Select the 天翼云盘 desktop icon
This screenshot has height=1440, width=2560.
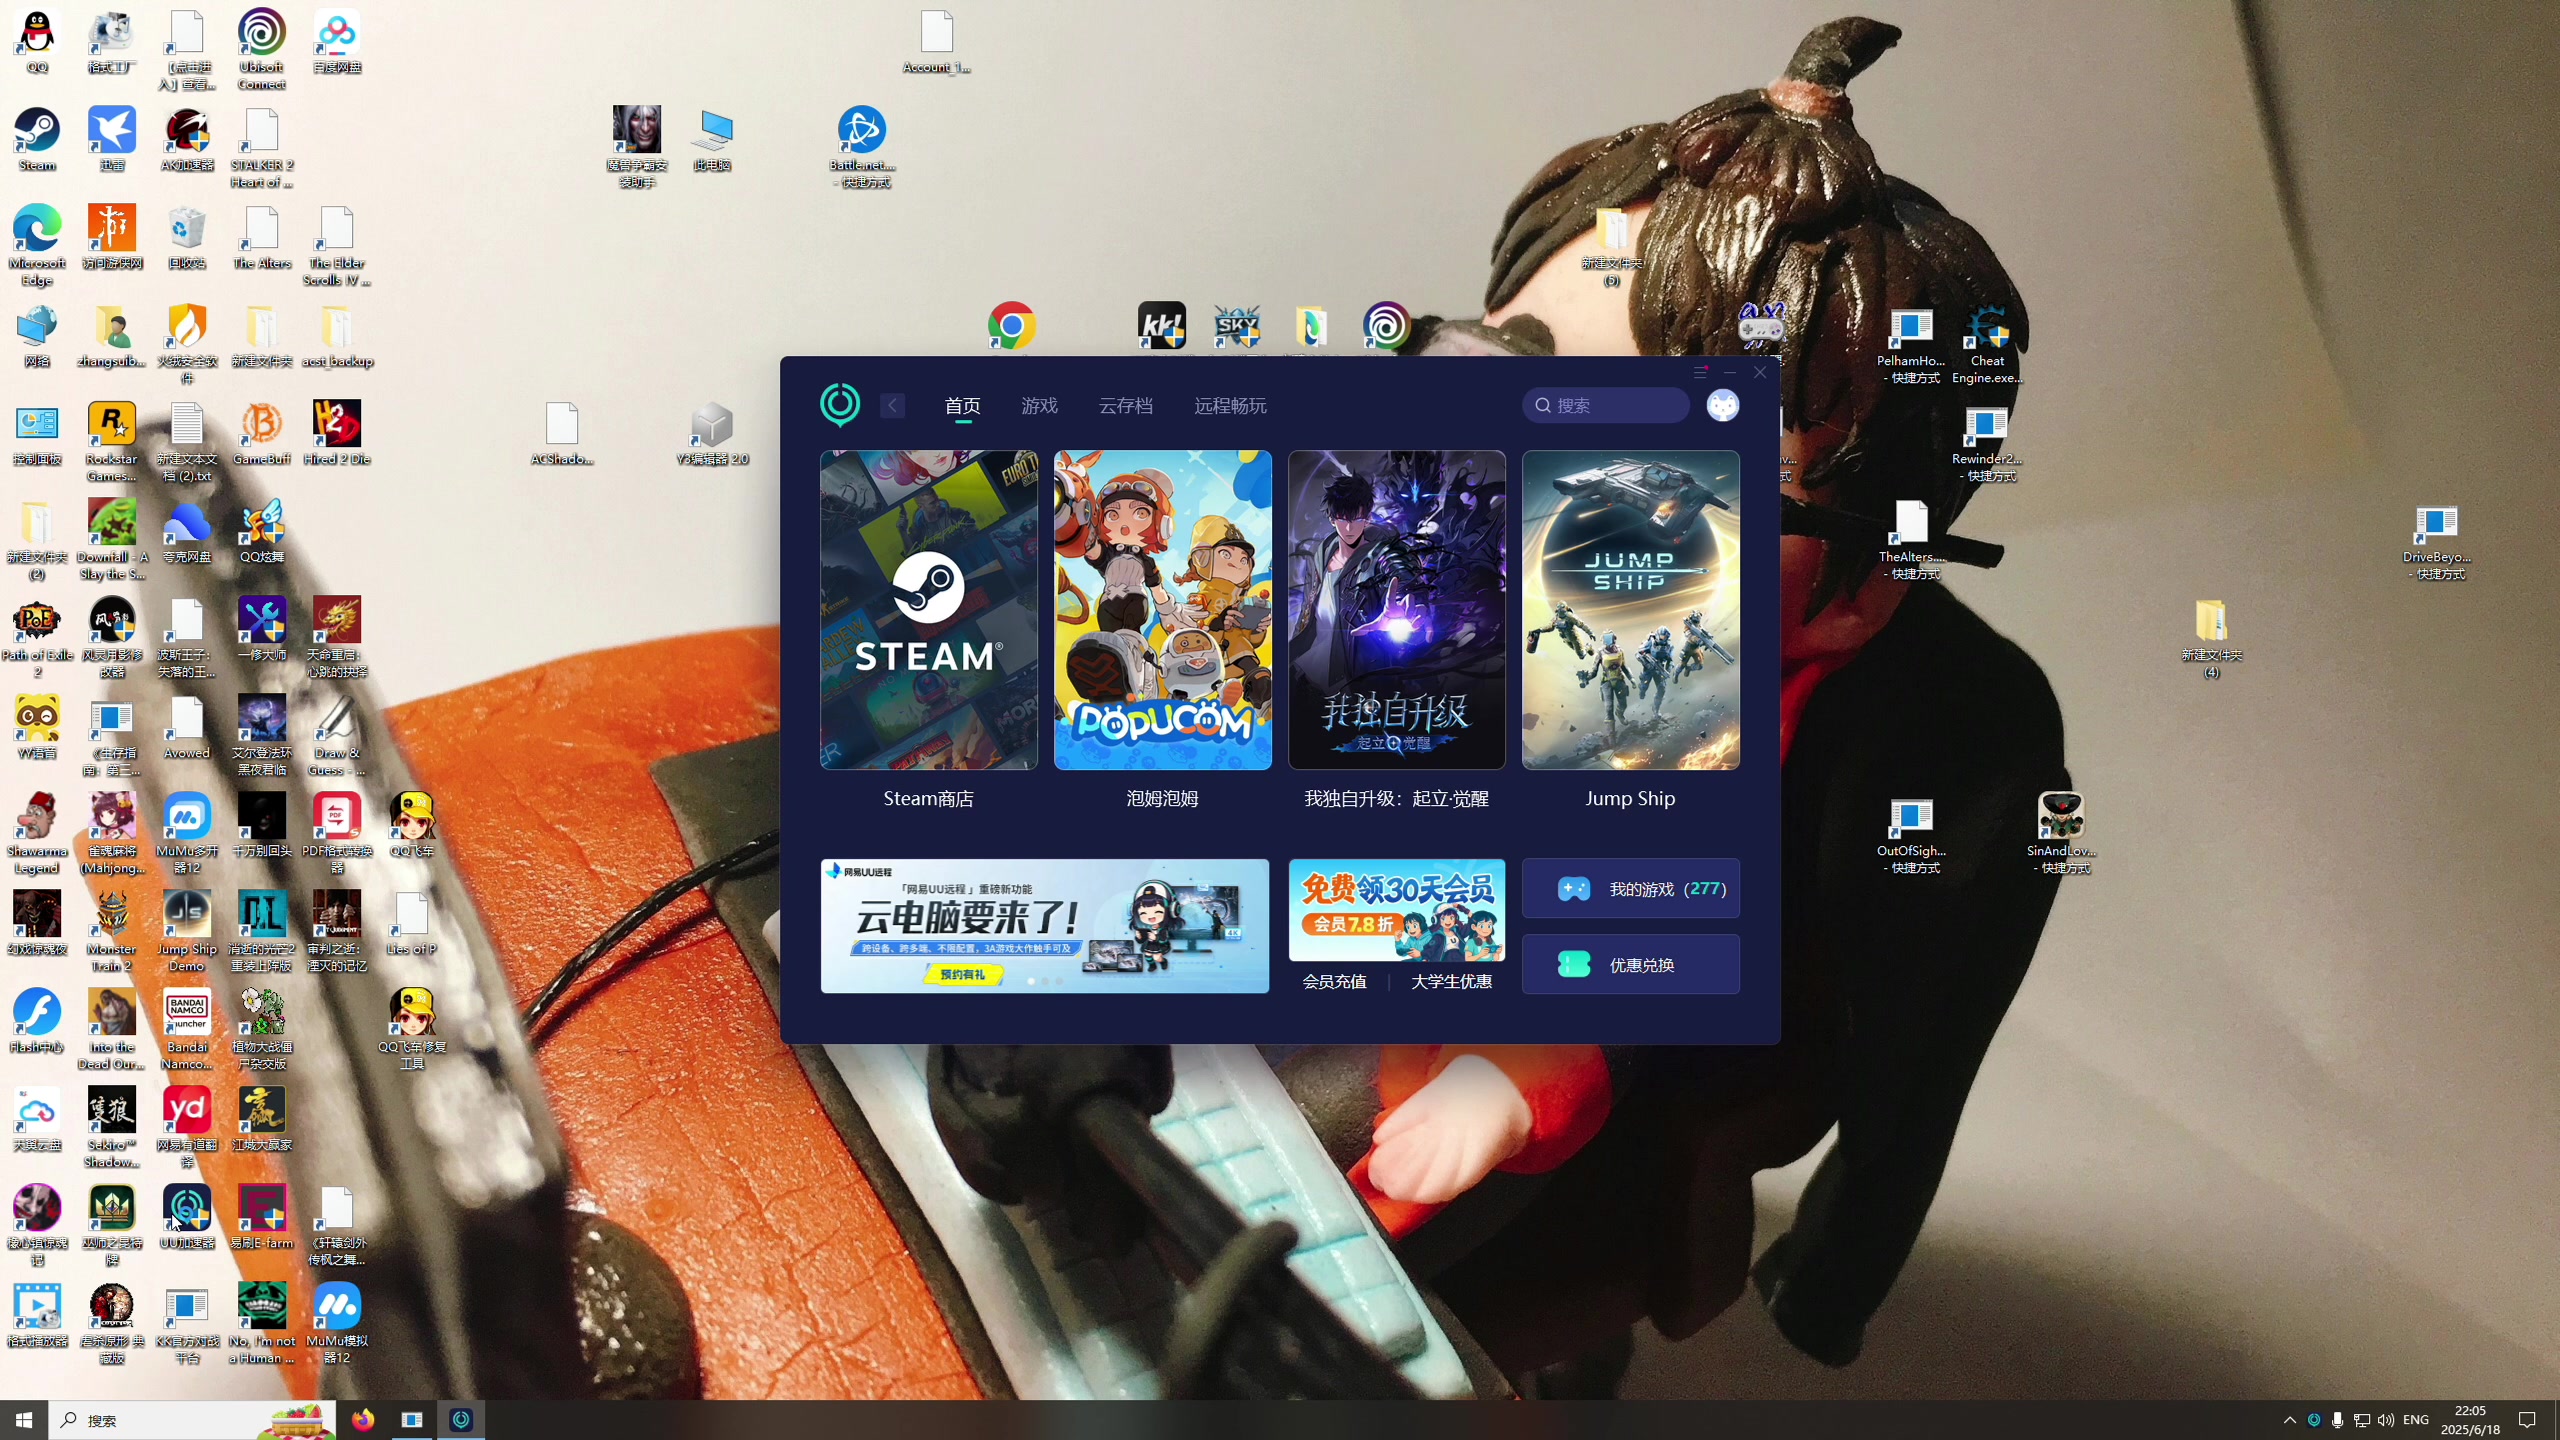[x=37, y=1120]
